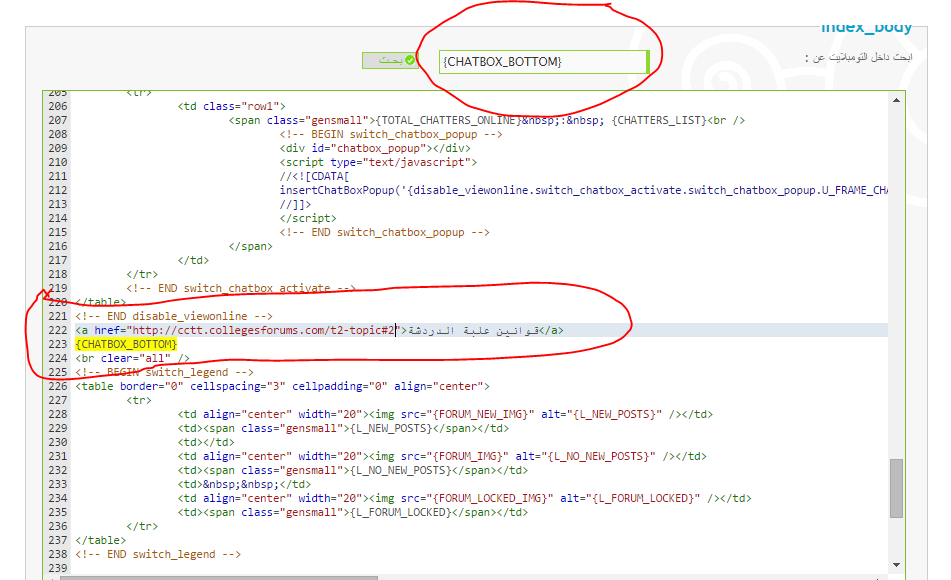Click the collegesforums URL on line 222
The image size is (951, 580).
click(263, 331)
